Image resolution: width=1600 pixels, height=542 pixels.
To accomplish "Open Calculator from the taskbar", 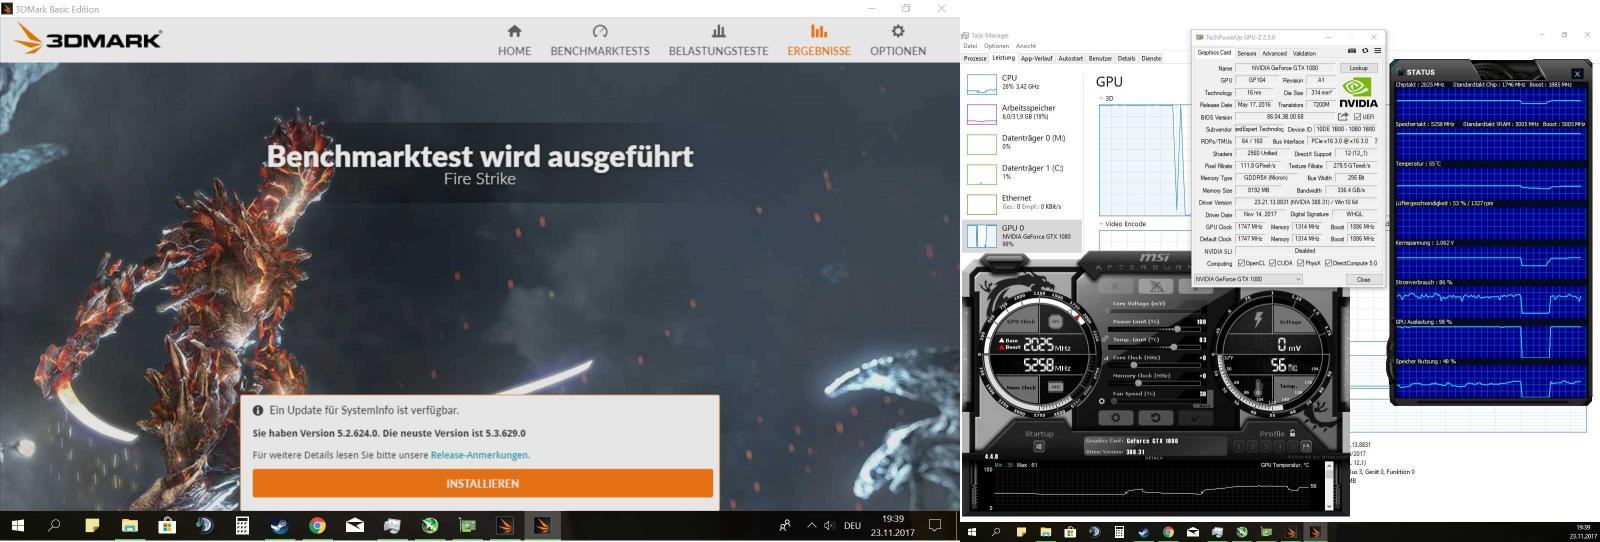I will point(242,525).
